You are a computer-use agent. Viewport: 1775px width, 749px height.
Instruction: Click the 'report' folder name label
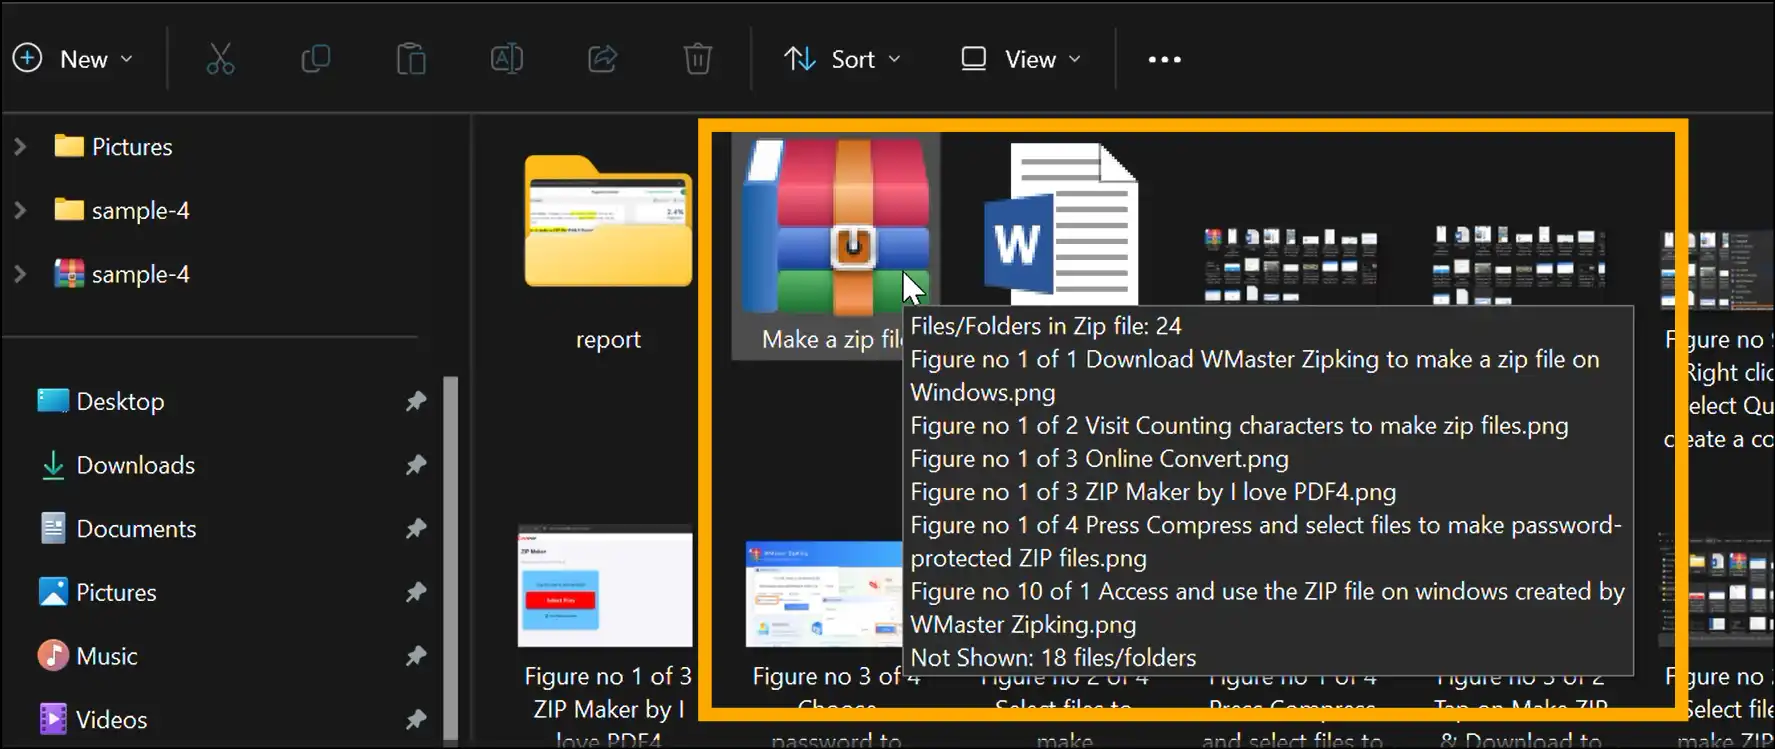[x=608, y=340]
